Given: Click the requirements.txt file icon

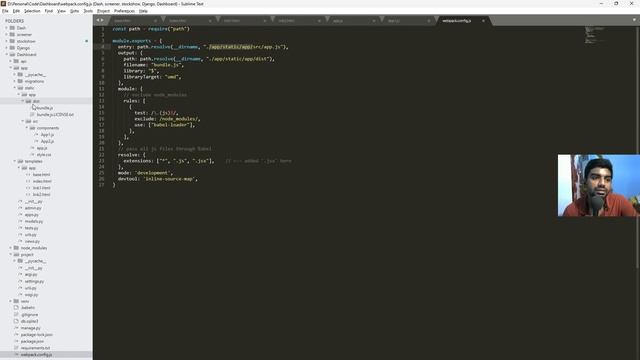Looking at the screenshot, I should coord(16,348).
